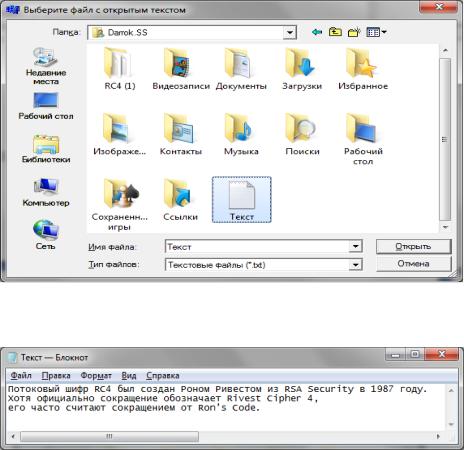Click the Открыть button

[413, 247]
